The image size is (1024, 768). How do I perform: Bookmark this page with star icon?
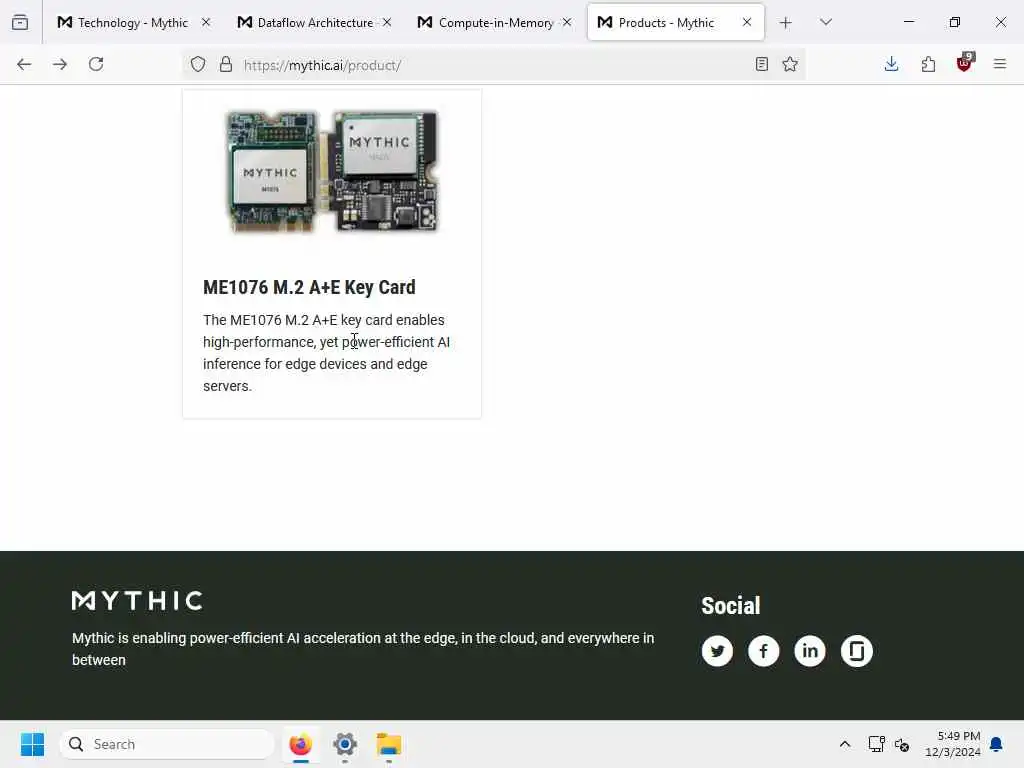click(790, 64)
